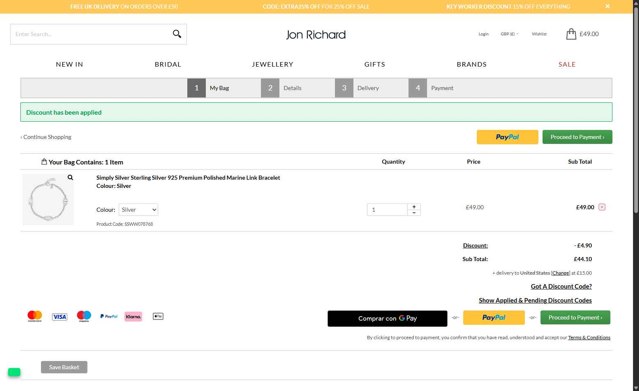Click the quantity input field
The image size is (639, 391).
click(x=387, y=210)
